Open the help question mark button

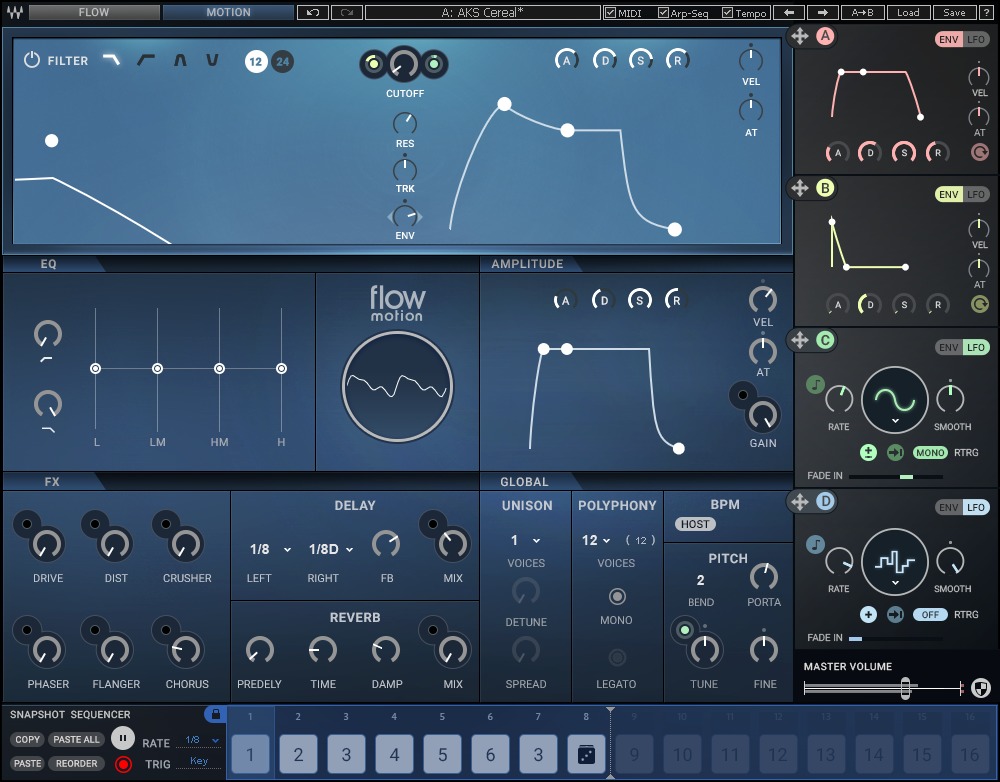pyautogui.click(x=987, y=12)
